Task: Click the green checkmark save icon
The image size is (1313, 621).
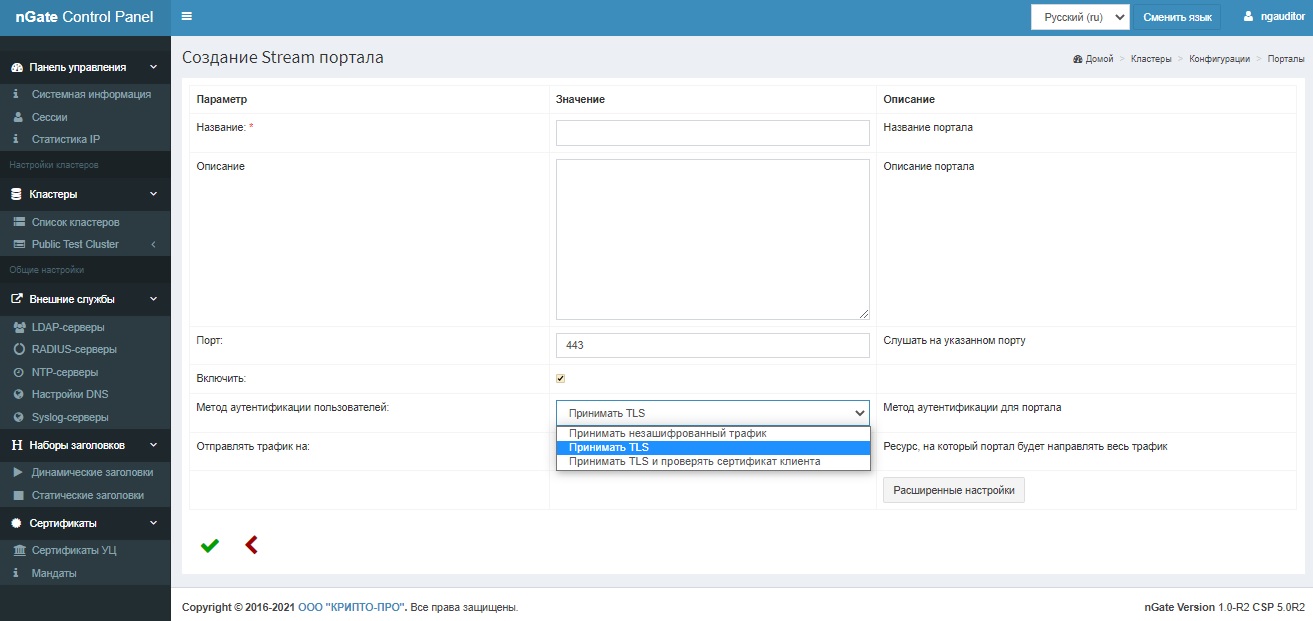Action: point(210,545)
